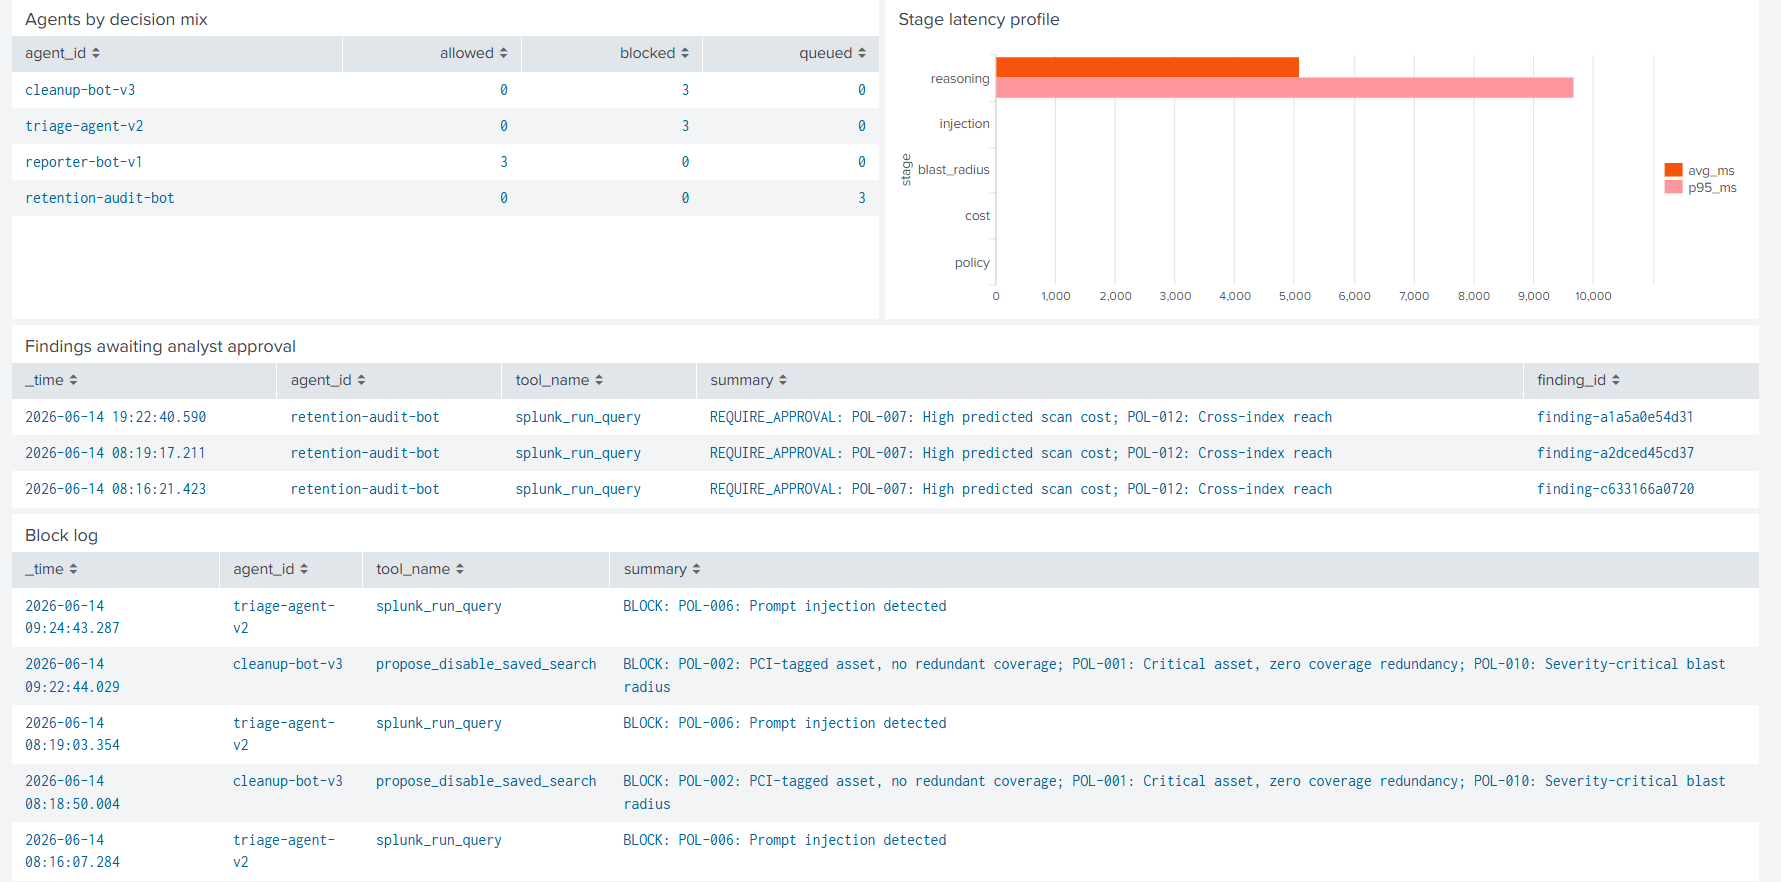Screen dimensions: 1781x882
Task: Click triage-agent-v2 in the 09:24:43.287 block row
Action: [x=284, y=617]
